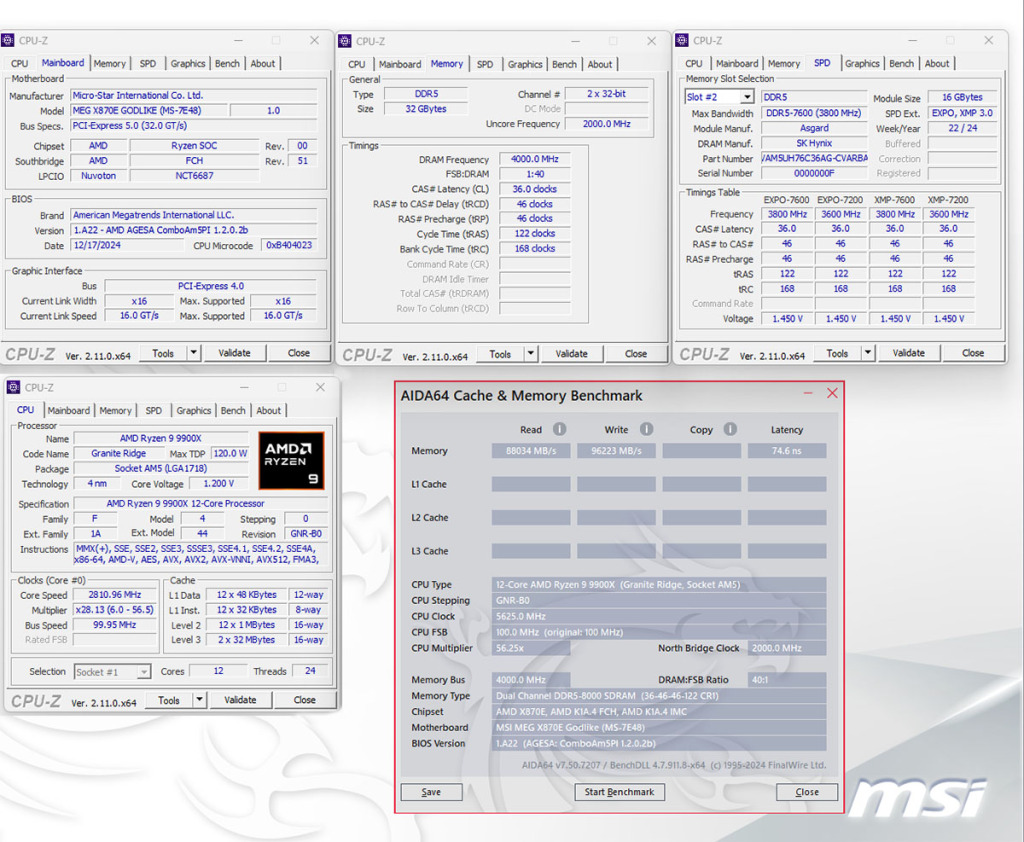This screenshot has height=842, width=1024.
Task: Click the Memory Write 96223 MB/s result field
Action: [616, 451]
